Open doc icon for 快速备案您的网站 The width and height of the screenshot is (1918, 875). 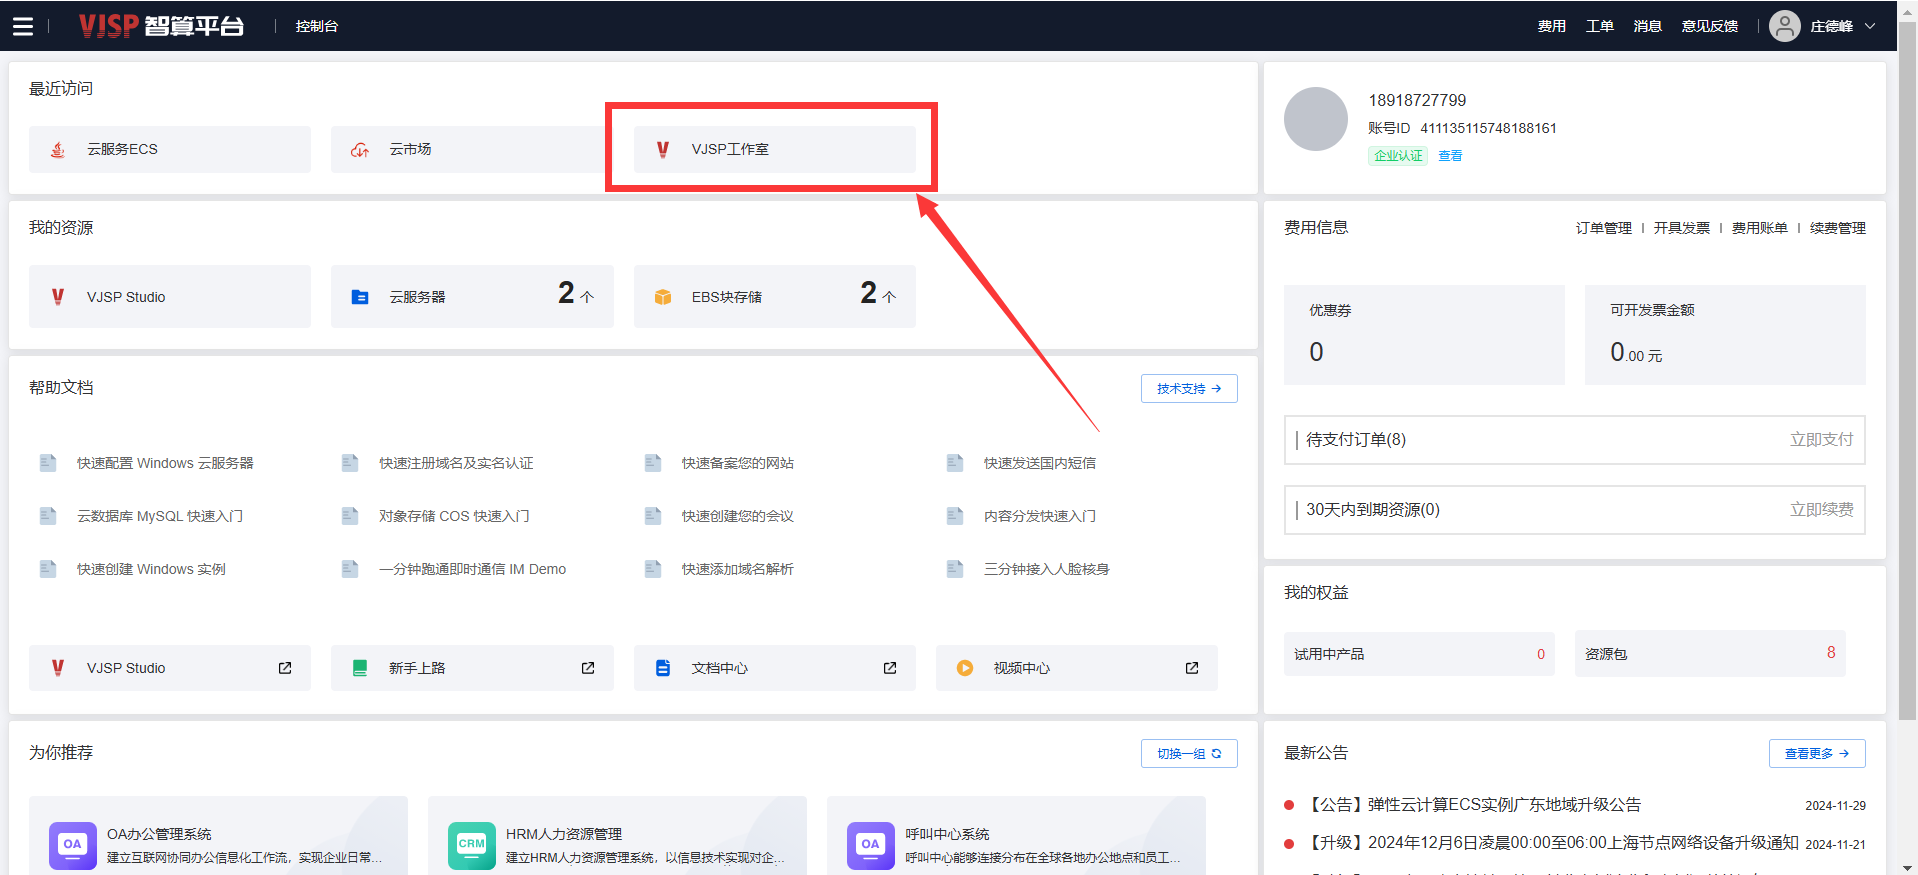(653, 463)
